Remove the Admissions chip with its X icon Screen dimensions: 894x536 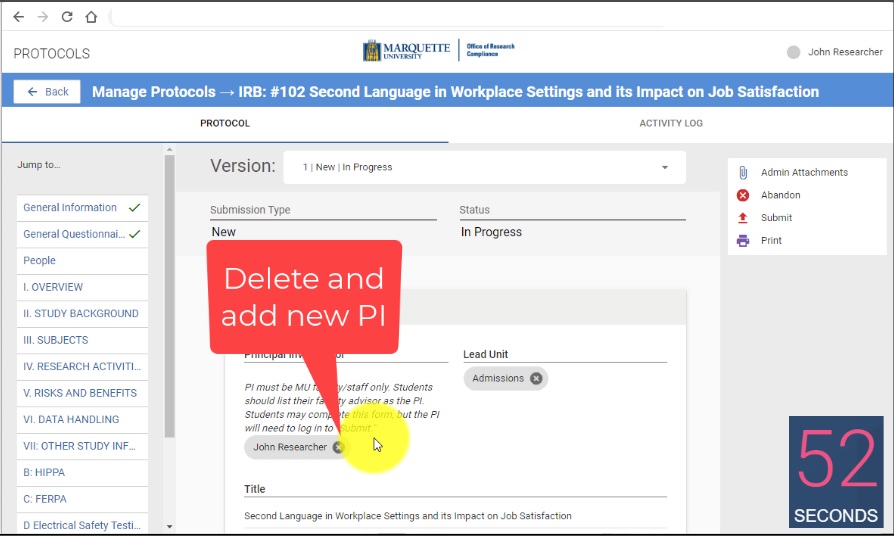pyautogui.click(x=536, y=378)
